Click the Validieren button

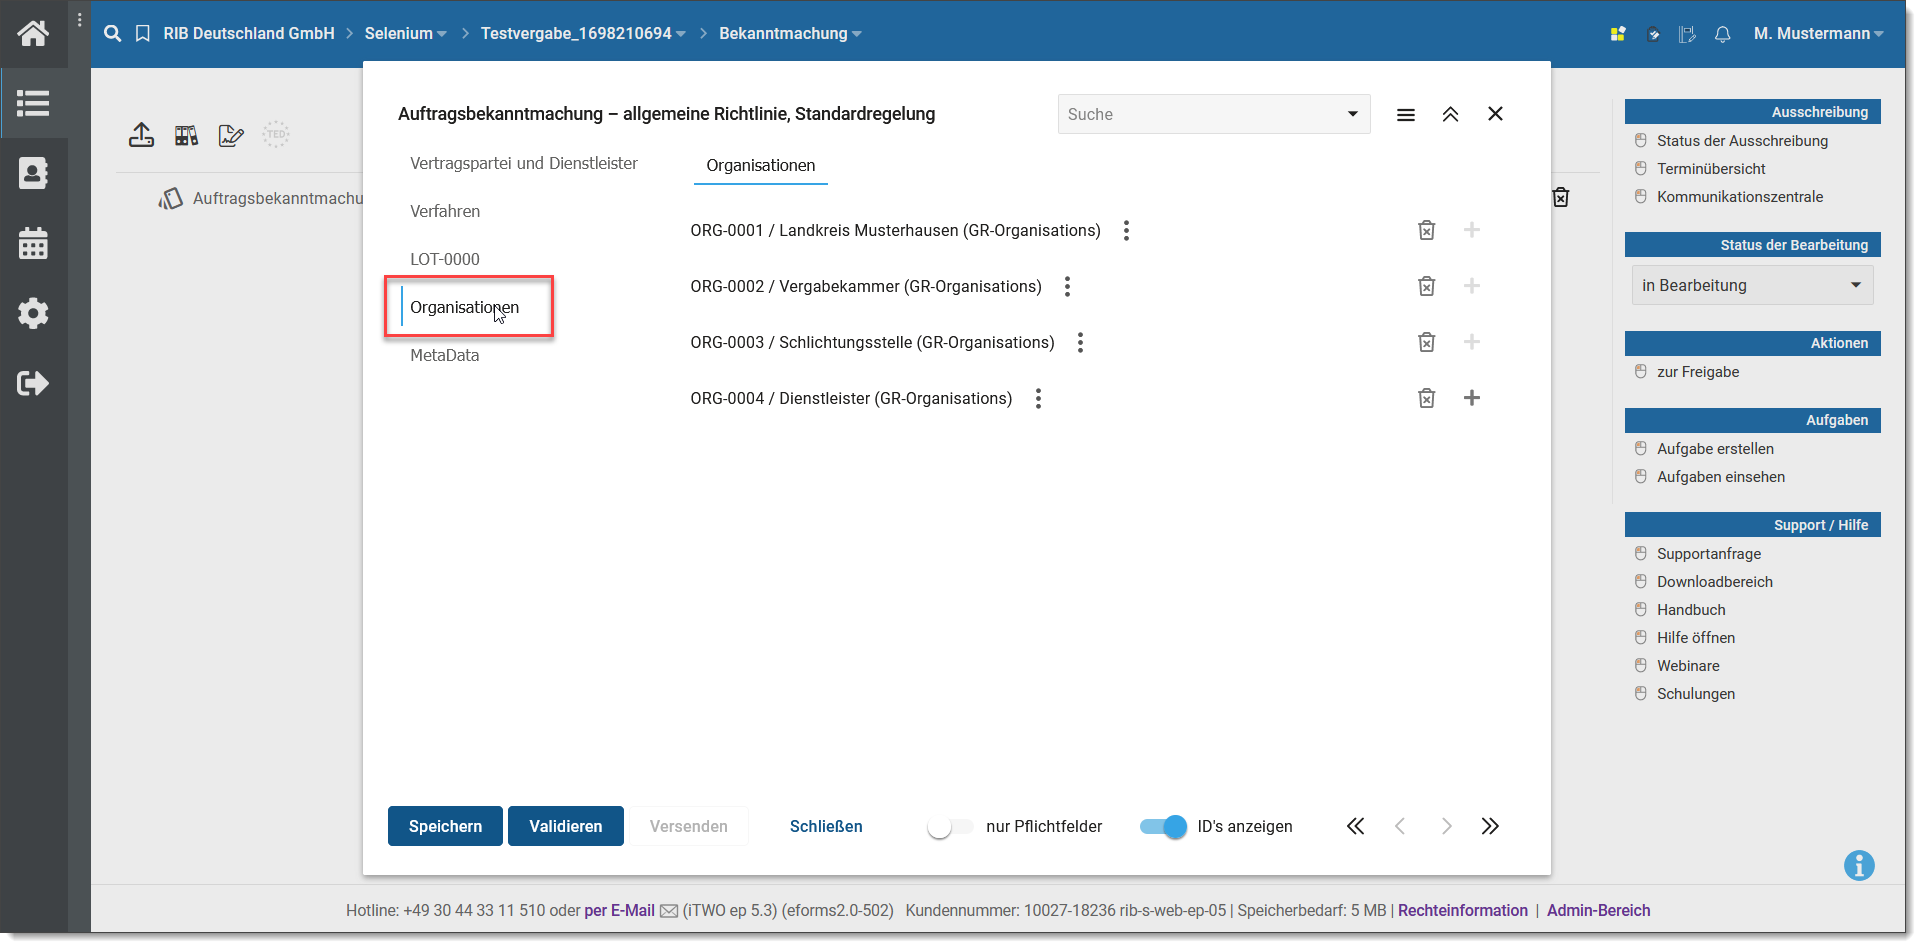[566, 826]
